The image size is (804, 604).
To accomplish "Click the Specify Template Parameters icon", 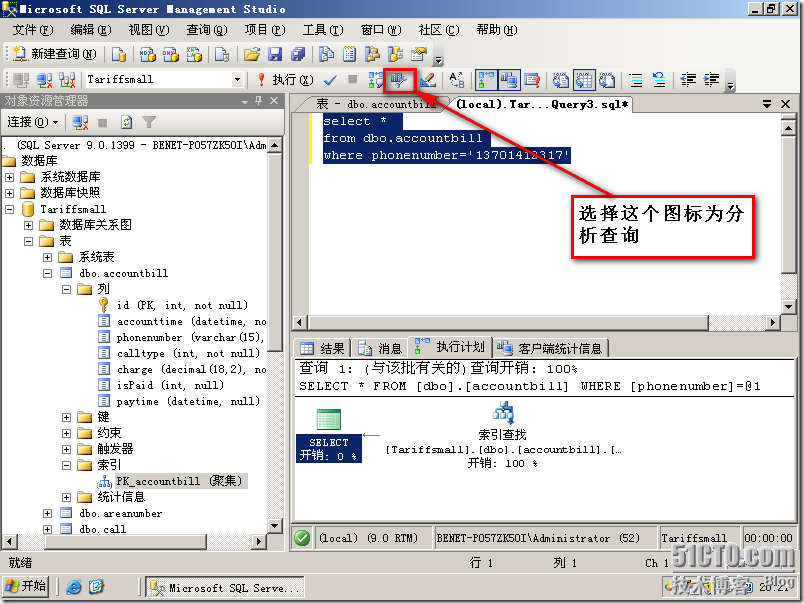I will (456, 79).
